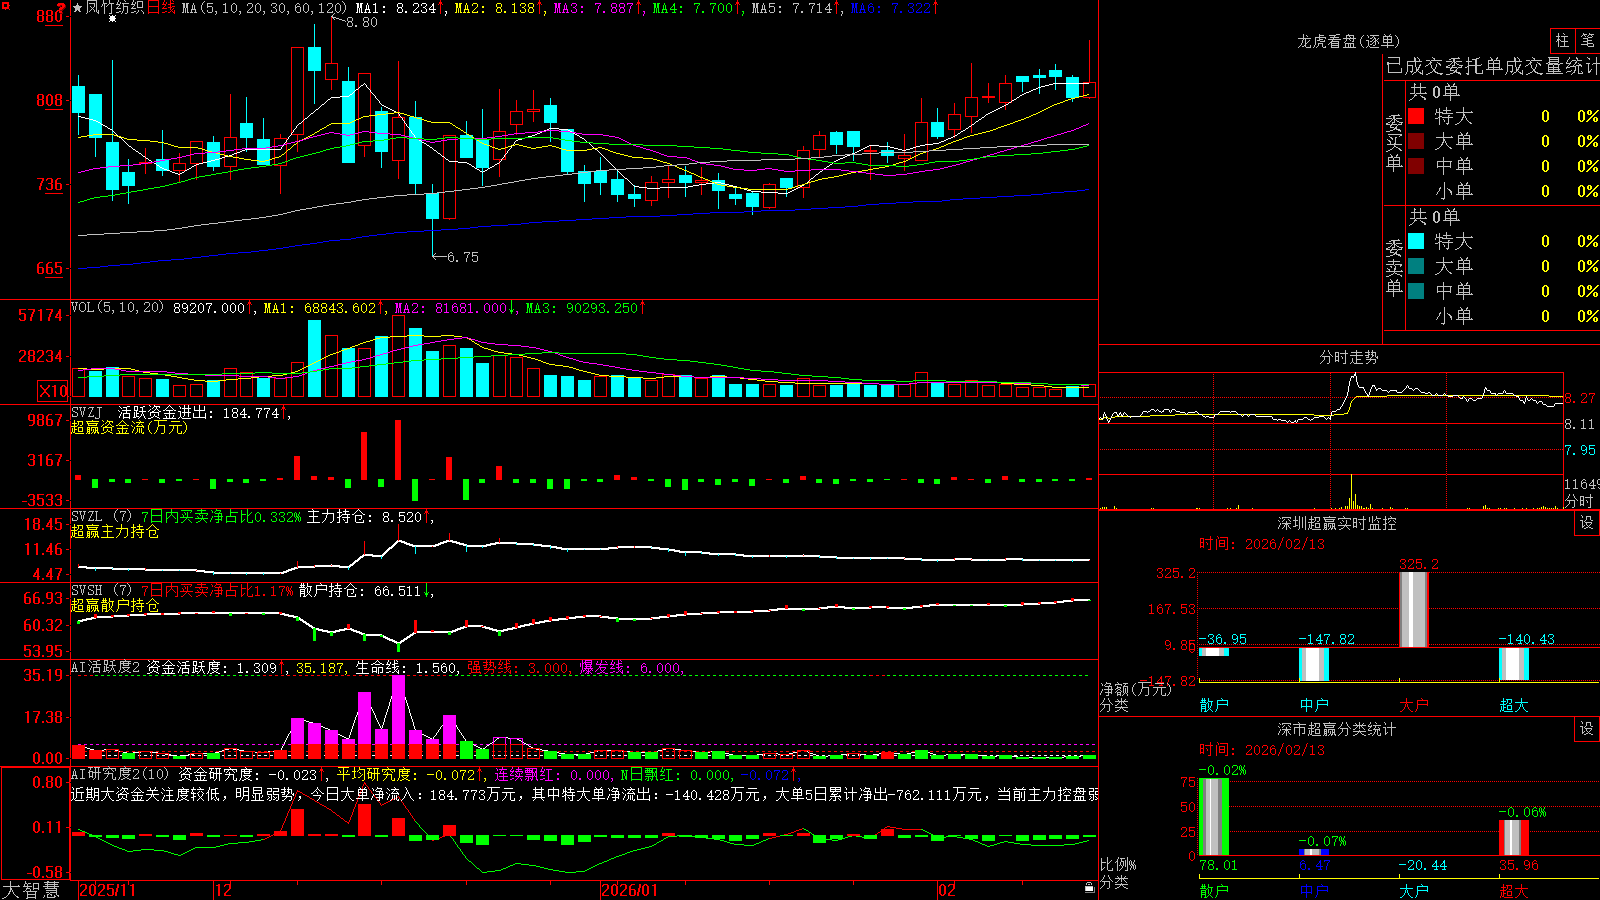Click the AI研究度2(10) indicator label

(x=120, y=774)
